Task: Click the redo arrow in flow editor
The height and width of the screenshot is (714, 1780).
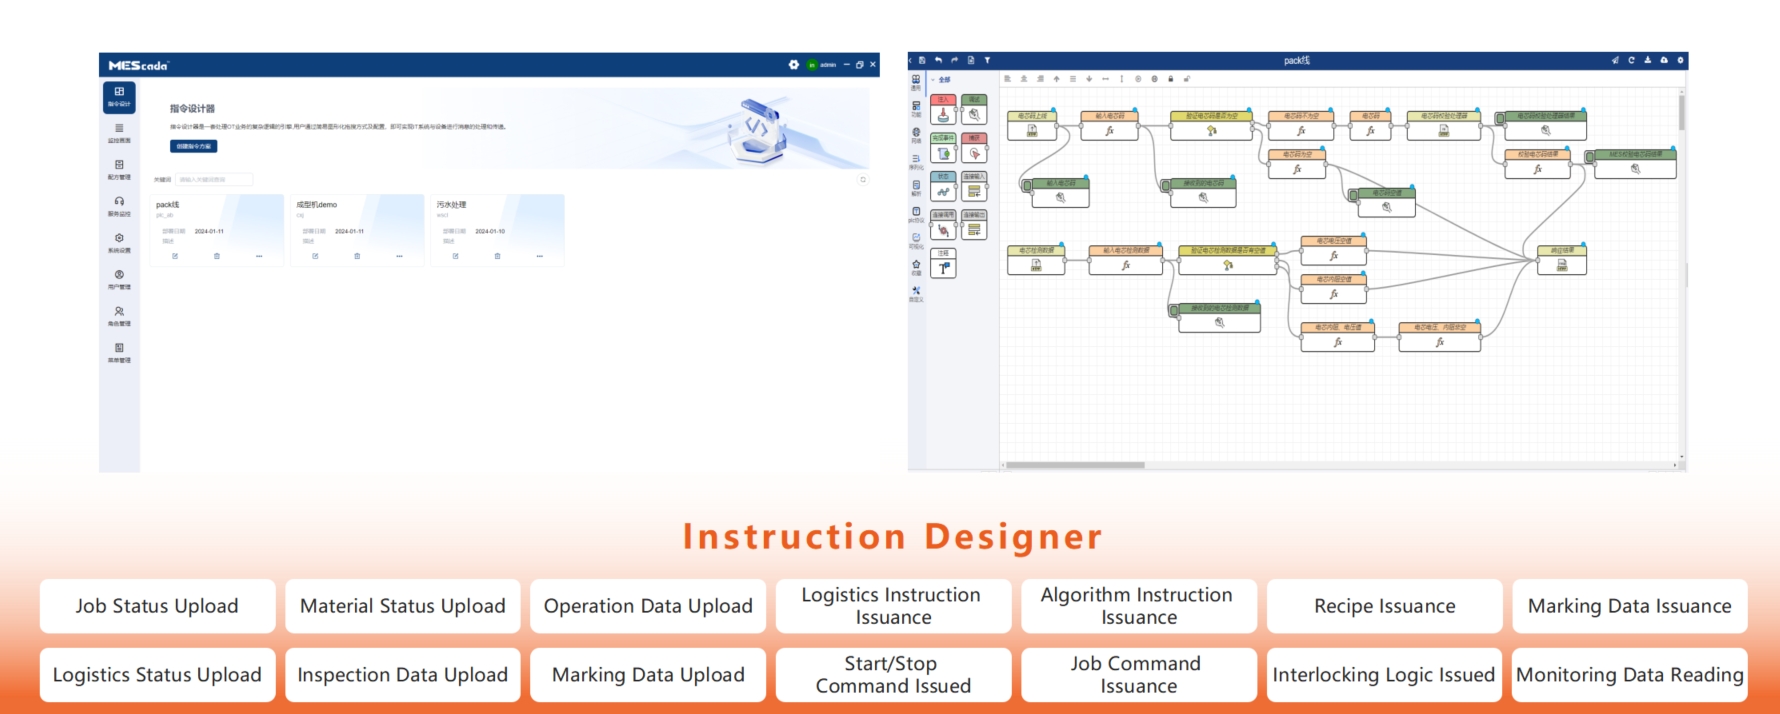Action: click(954, 60)
